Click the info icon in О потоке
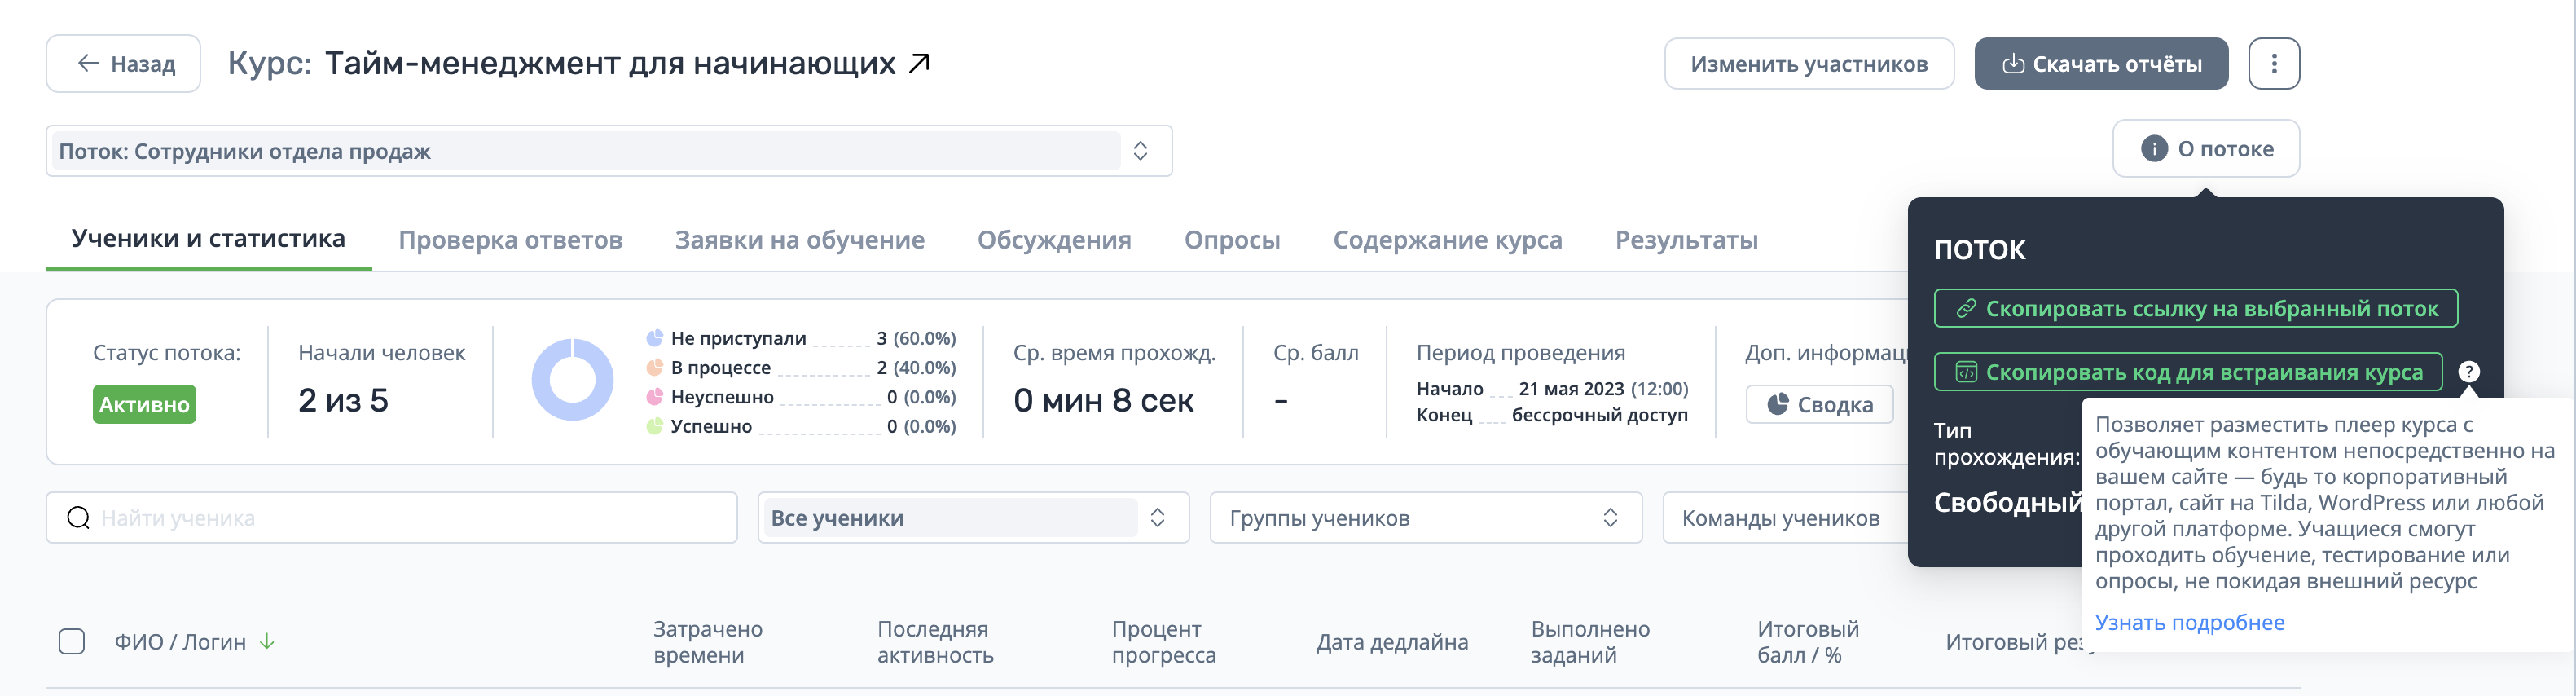2576x696 pixels. pos(2153,149)
